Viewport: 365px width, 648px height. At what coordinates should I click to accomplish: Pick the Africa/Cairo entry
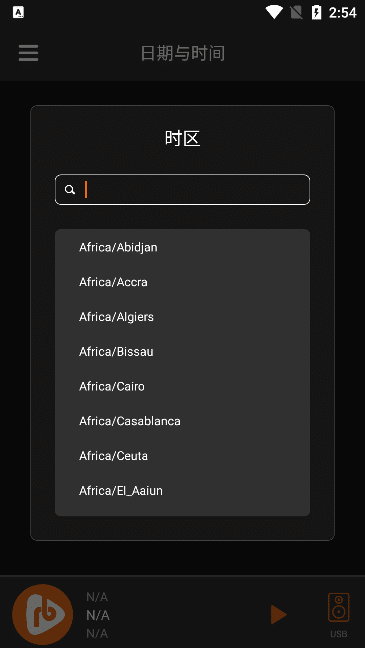coord(182,386)
